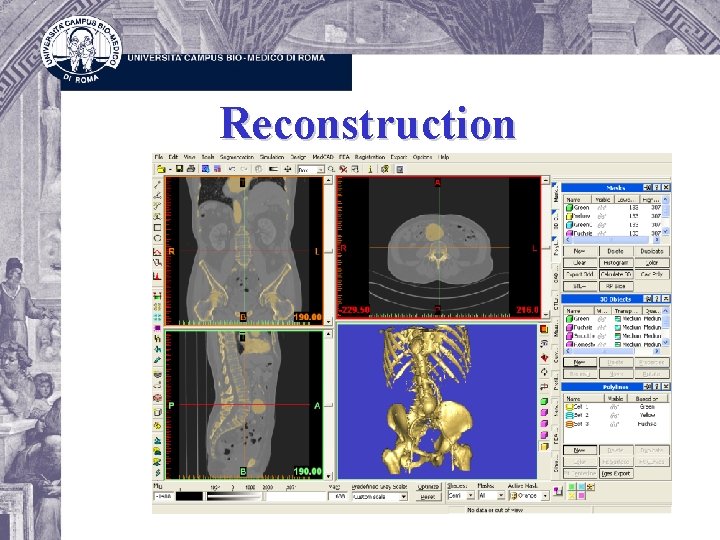Click the red histogram icon in left toolbar
Screen dimensions: 720x540
pos(158,276)
